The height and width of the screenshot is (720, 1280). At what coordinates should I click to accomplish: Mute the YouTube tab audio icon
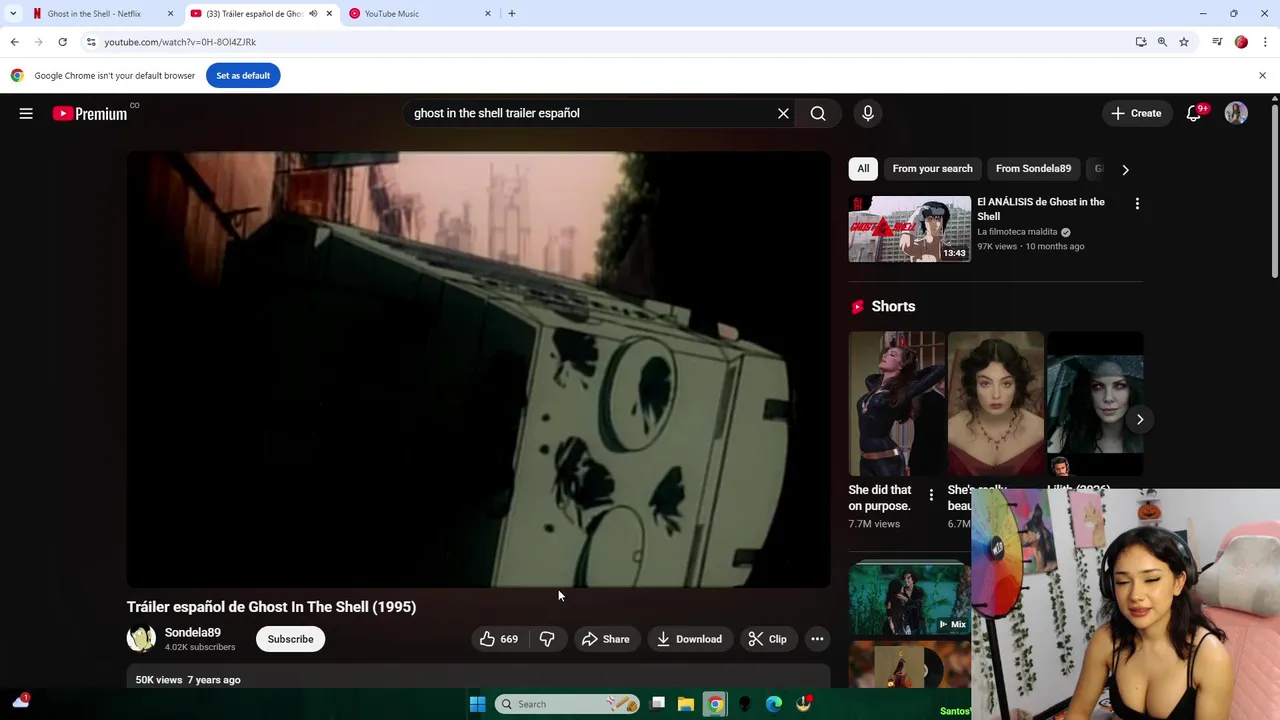313,14
